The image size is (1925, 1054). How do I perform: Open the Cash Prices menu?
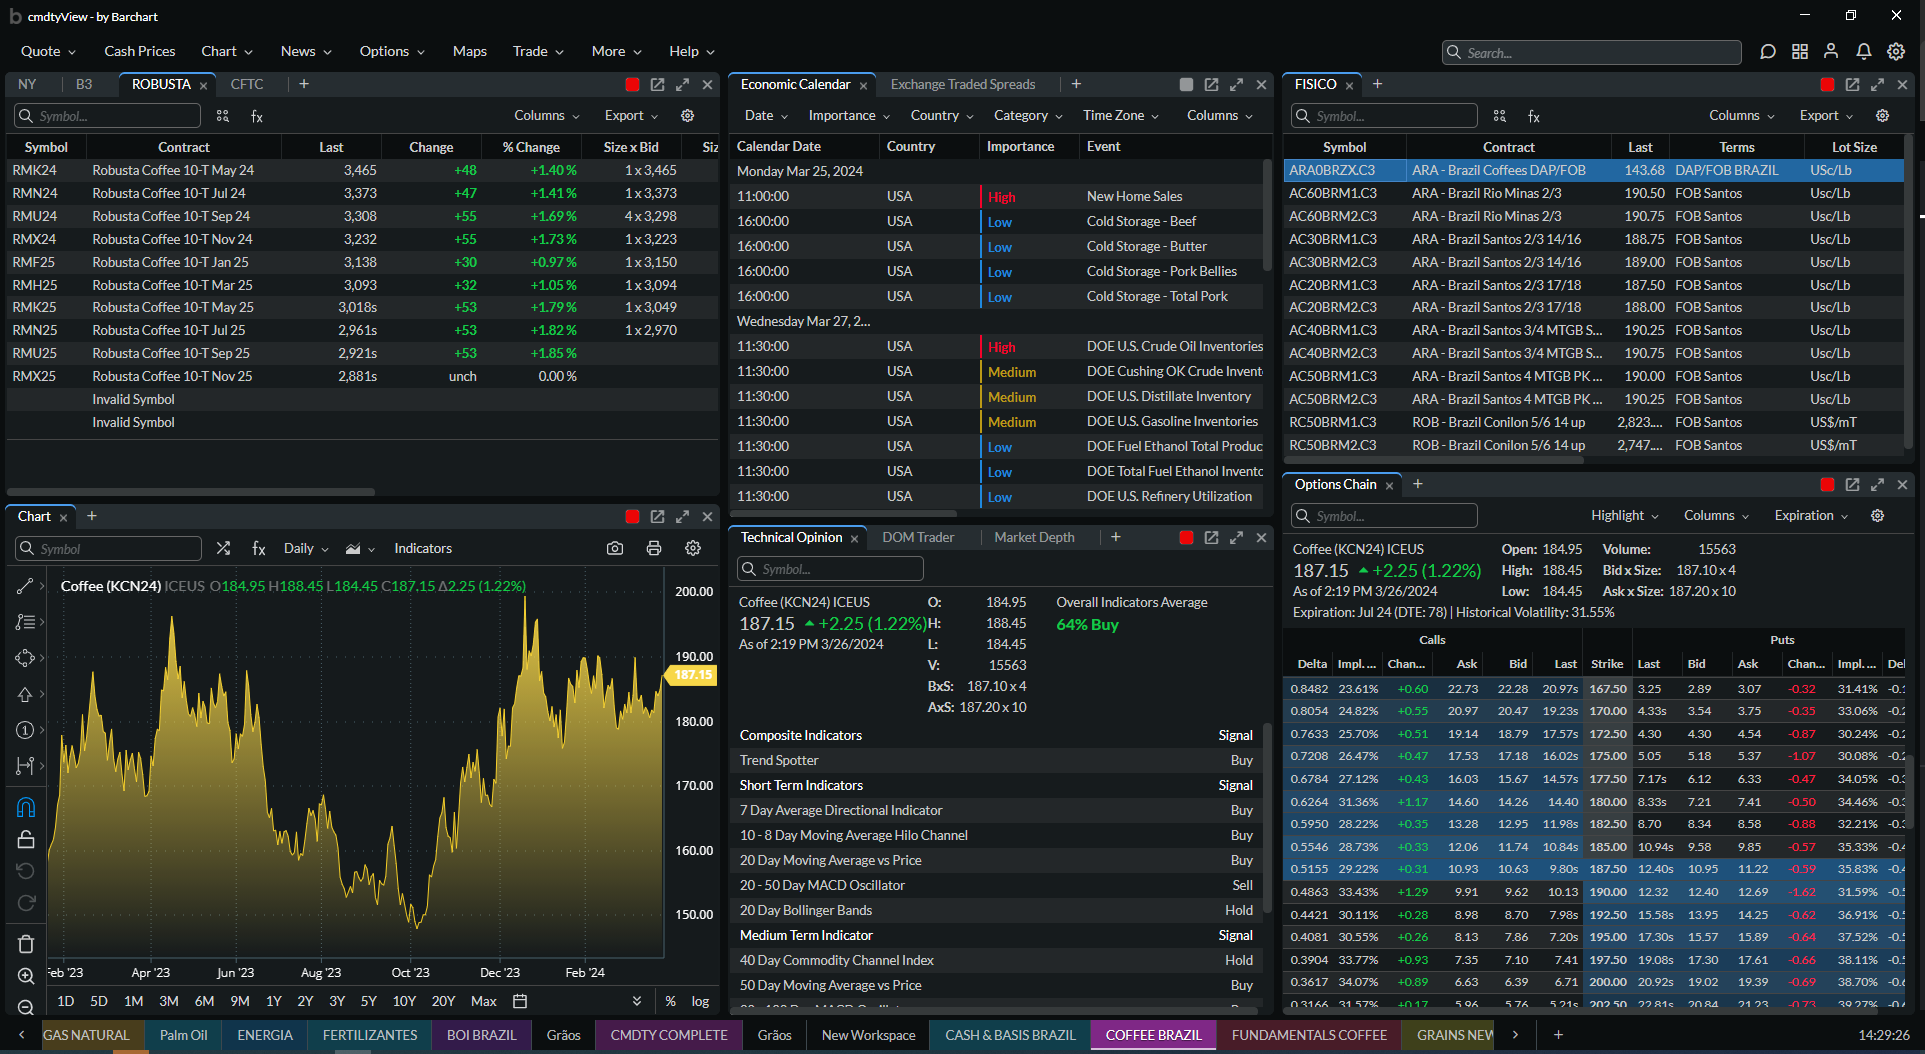pos(140,51)
